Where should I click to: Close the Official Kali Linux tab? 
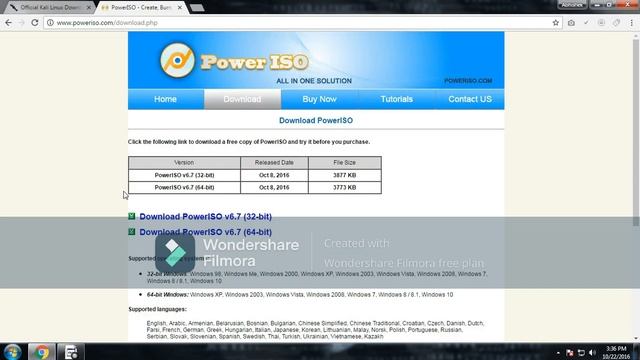pos(89,7)
